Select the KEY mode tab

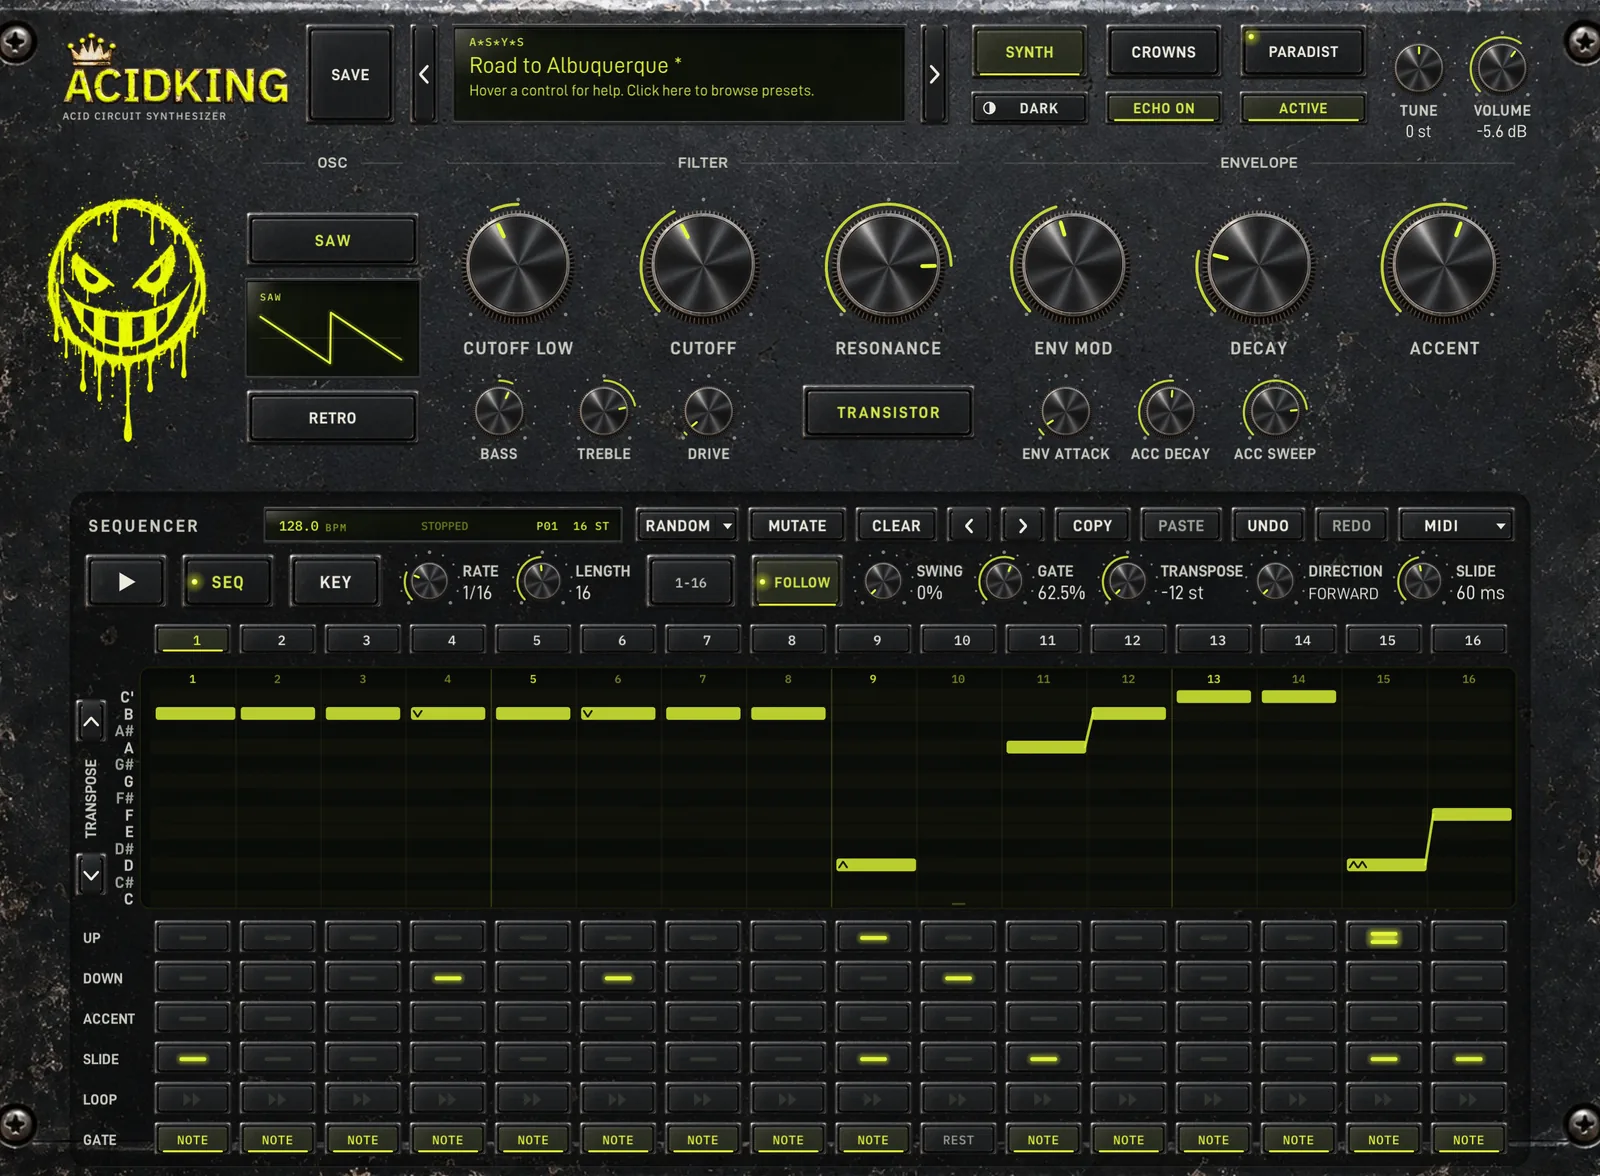[x=335, y=582]
